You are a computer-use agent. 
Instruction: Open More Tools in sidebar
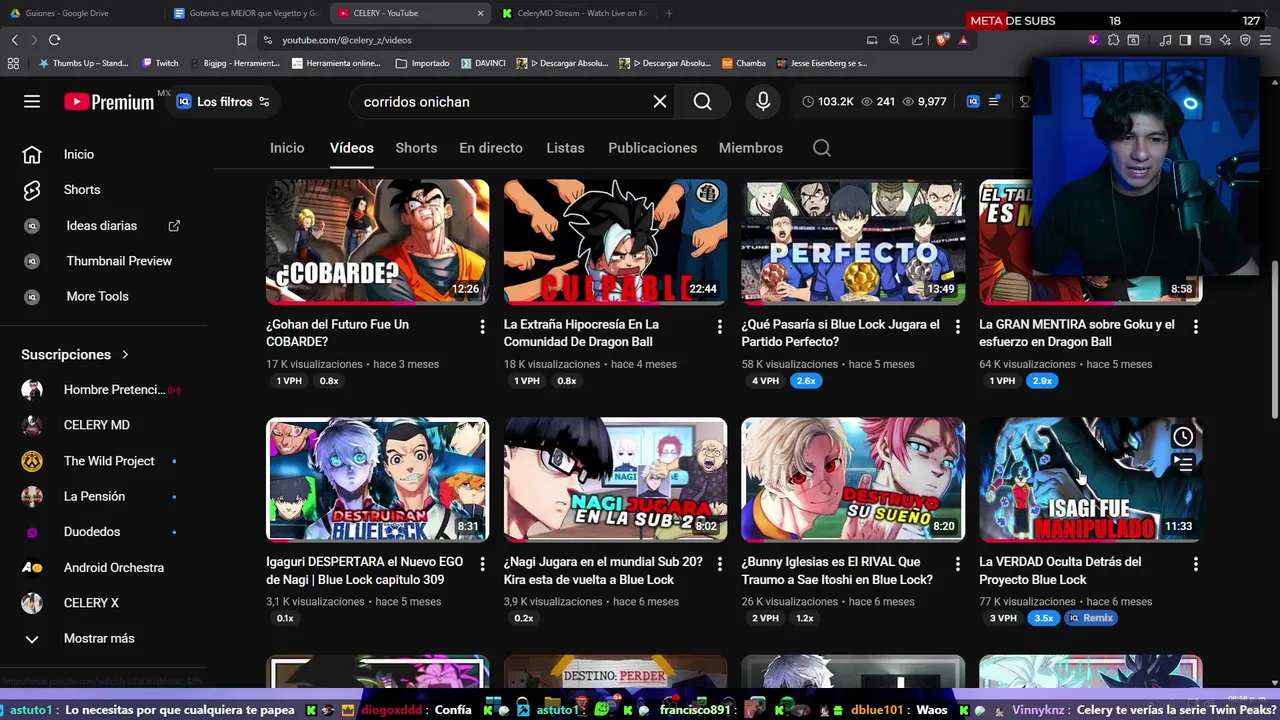point(104,296)
